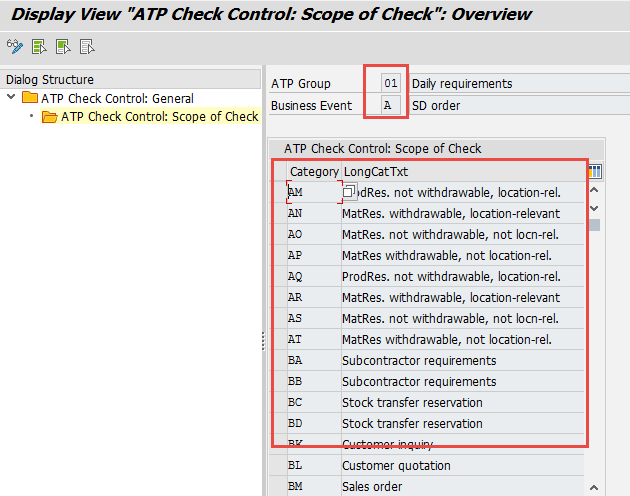Click the ATP Check Control: General folder icon
The width and height of the screenshot is (630, 496).
(x=30, y=98)
